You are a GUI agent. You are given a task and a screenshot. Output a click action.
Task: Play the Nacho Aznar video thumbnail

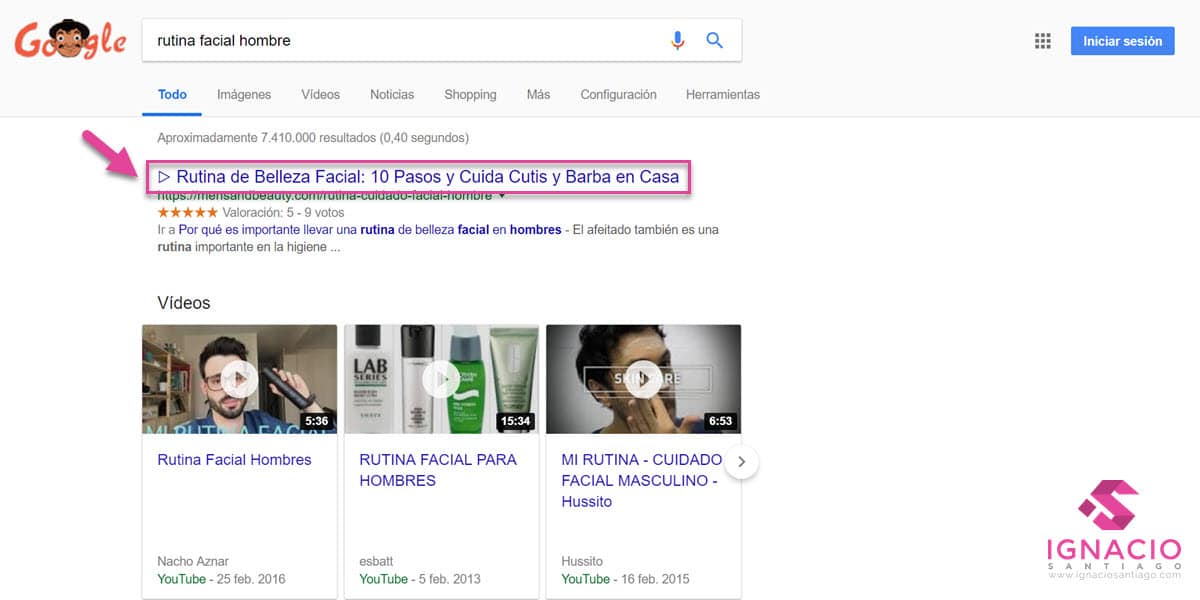(240, 379)
